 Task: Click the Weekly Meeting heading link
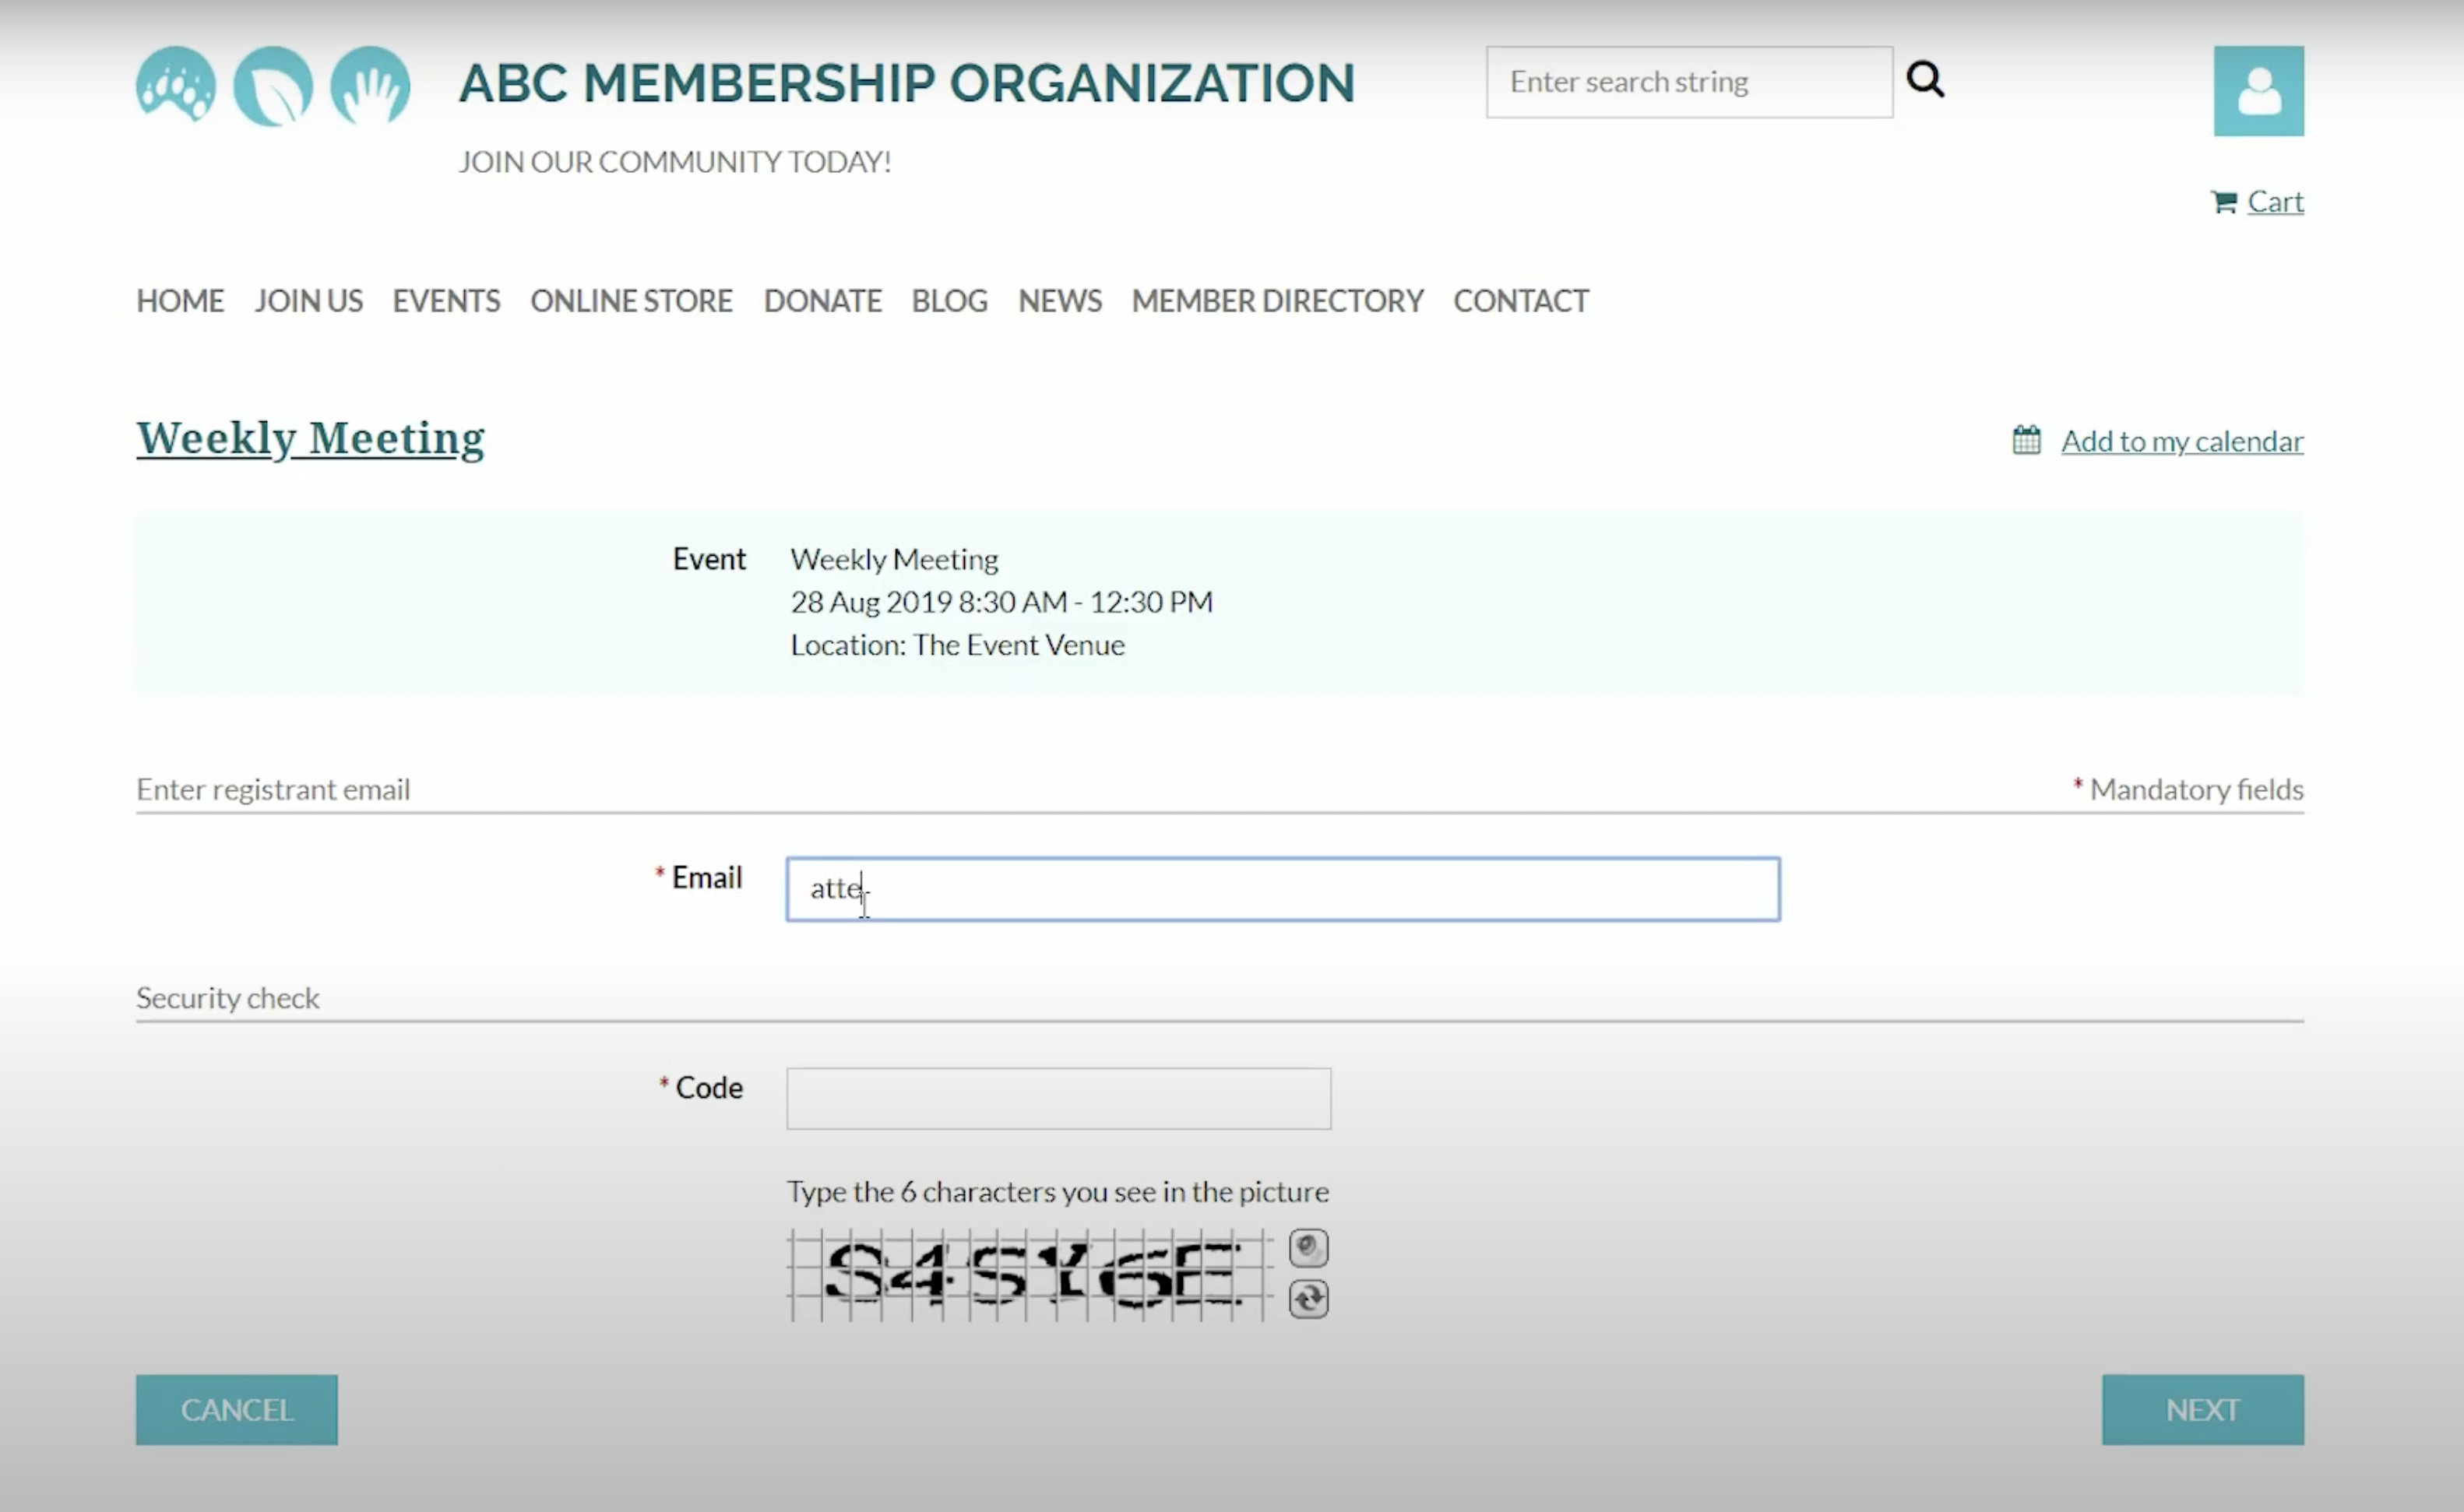pyautogui.click(x=310, y=438)
